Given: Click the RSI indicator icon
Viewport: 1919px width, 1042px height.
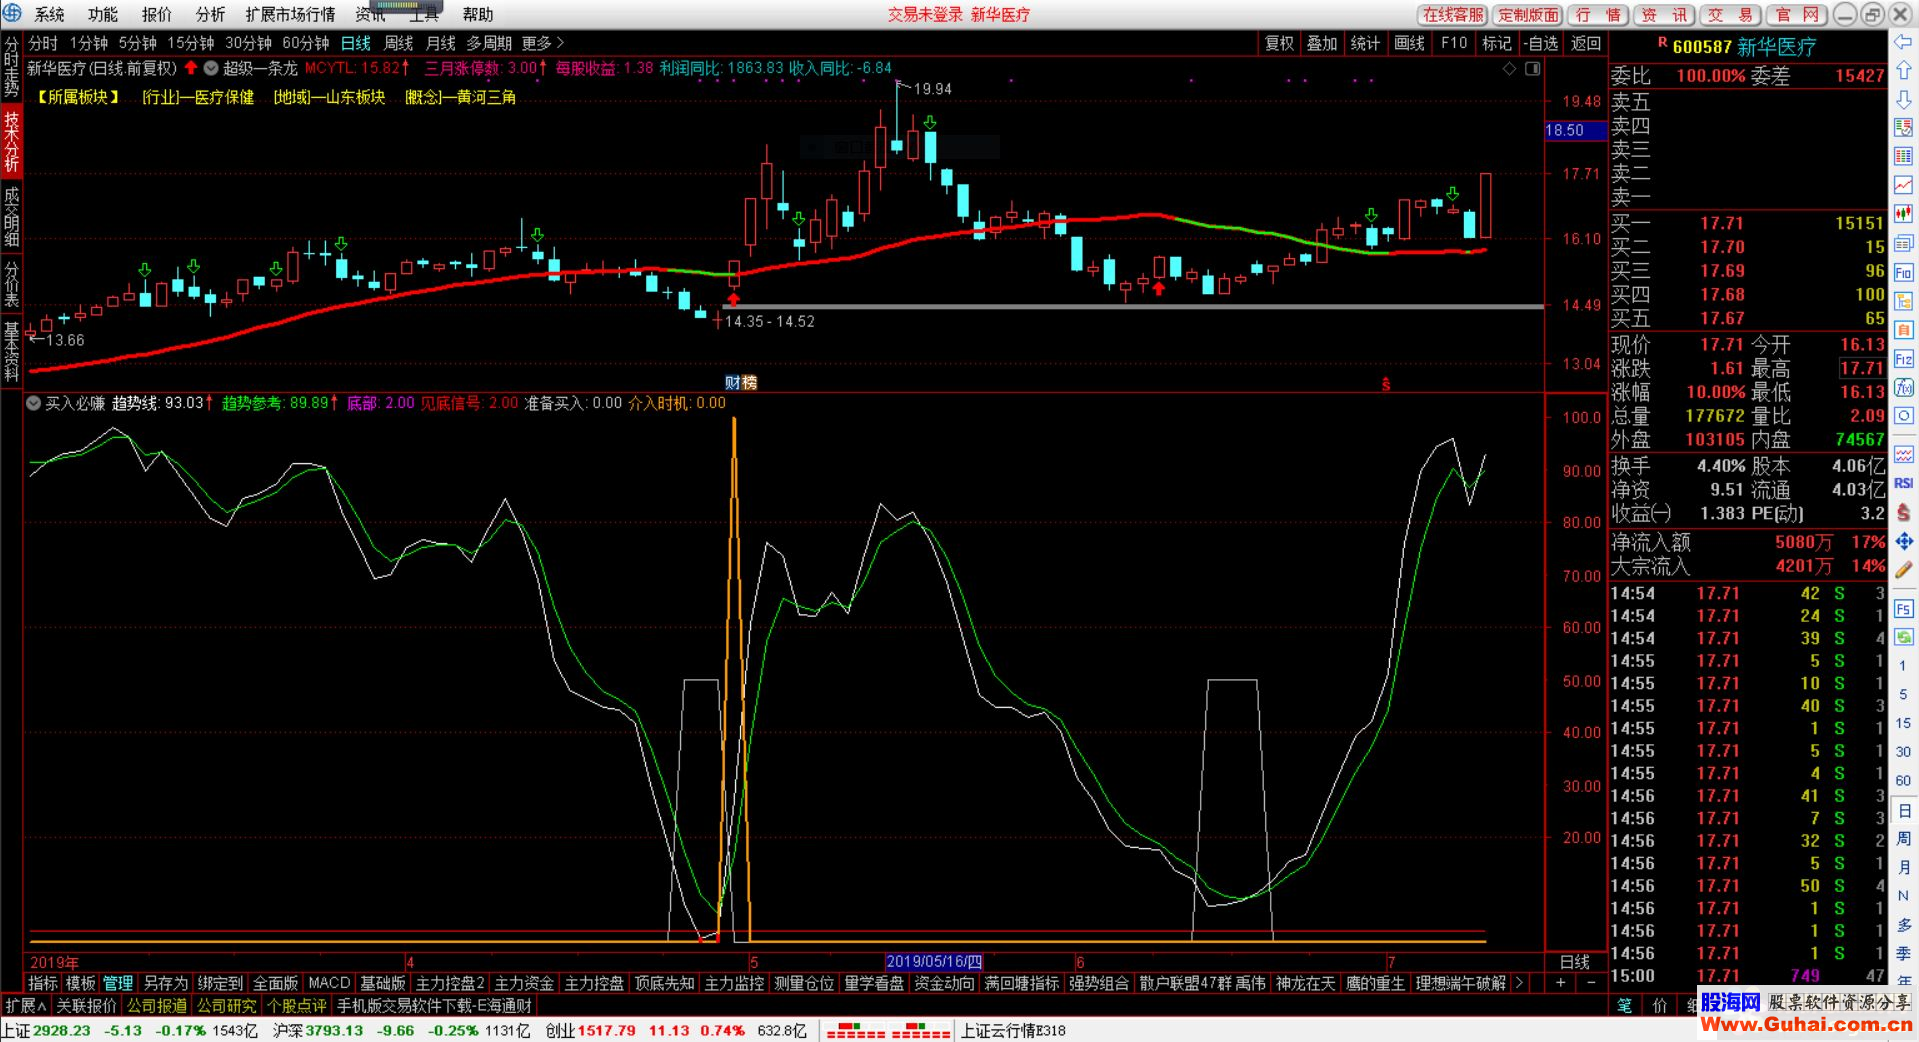Looking at the screenshot, I should tap(1903, 483).
